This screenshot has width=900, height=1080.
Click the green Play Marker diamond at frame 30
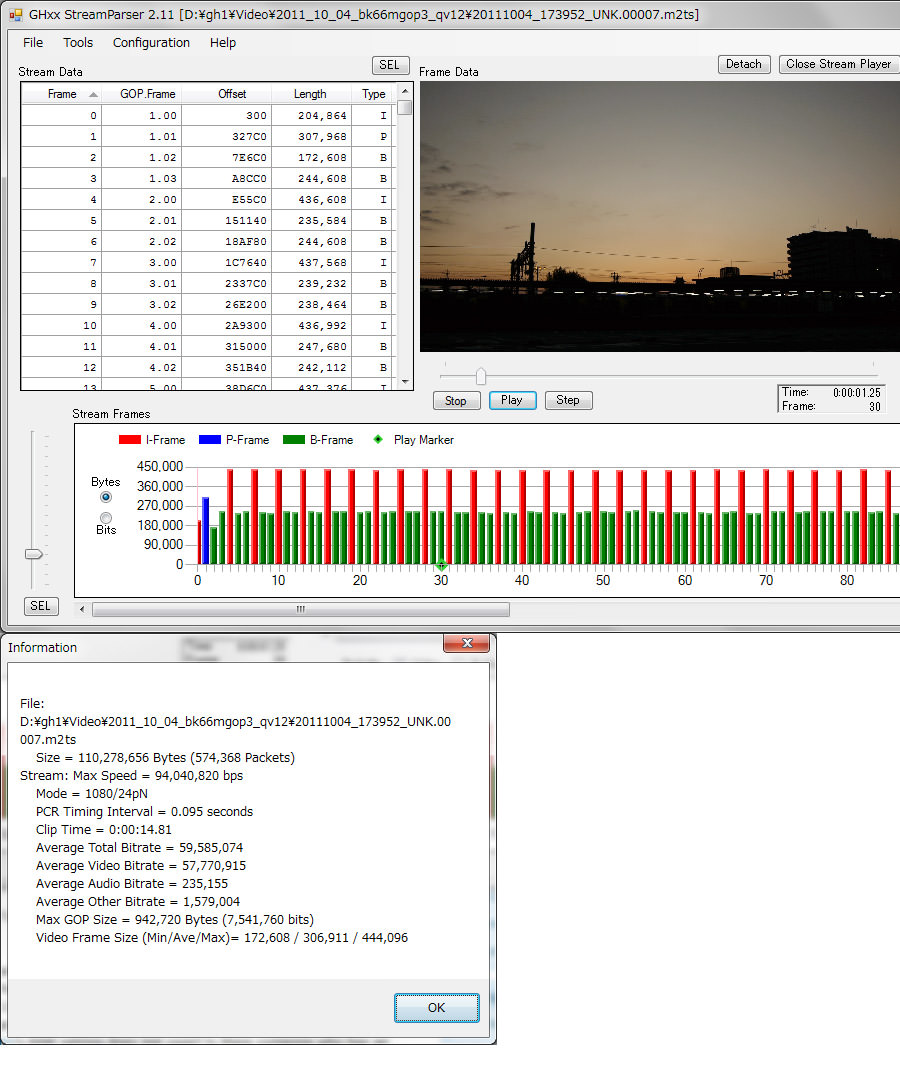tap(441, 566)
